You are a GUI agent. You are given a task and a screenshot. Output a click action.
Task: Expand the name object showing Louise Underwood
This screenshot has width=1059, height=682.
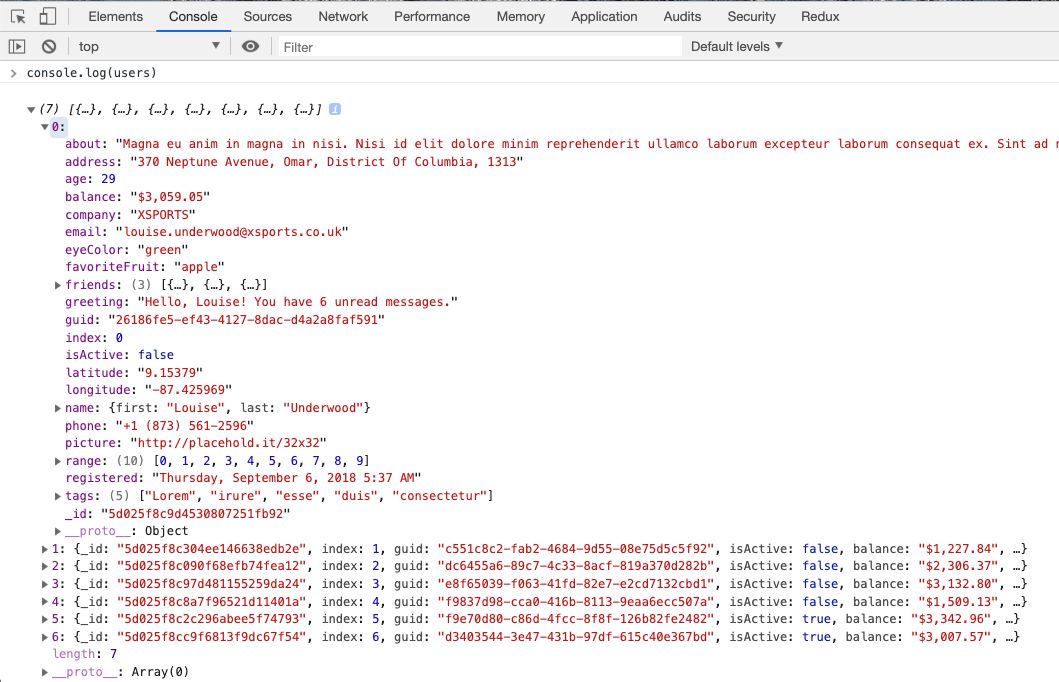tap(58, 407)
